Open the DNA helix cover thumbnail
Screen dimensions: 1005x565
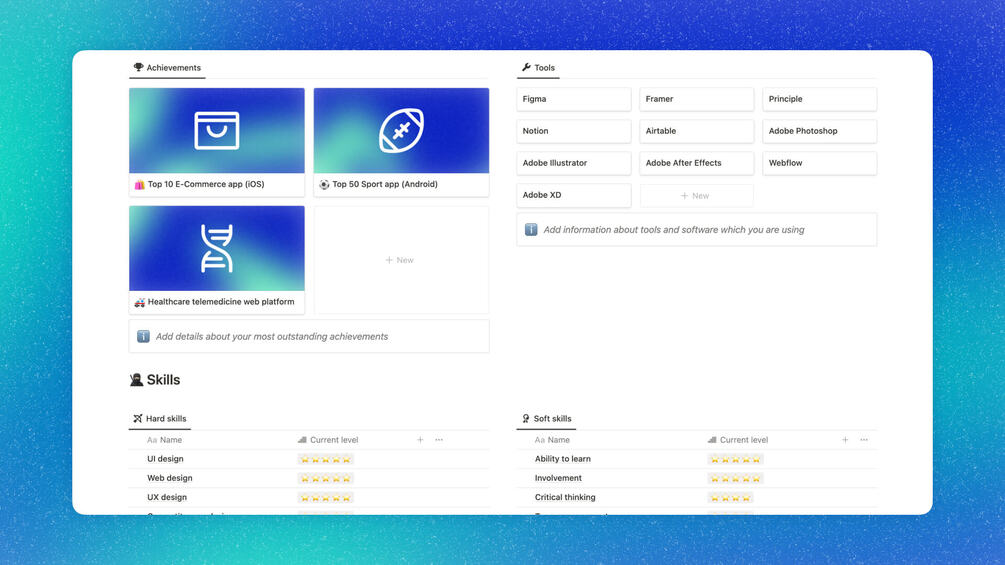pyautogui.click(x=217, y=249)
